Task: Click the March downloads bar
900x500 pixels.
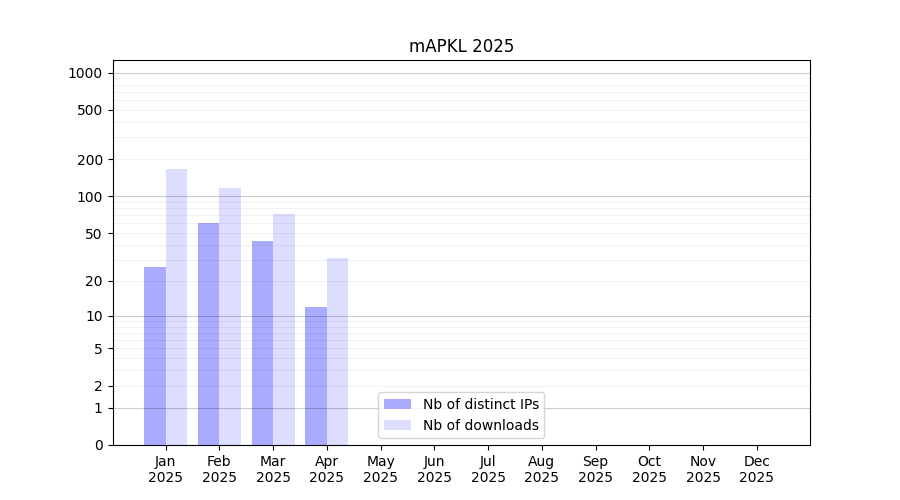Action: pos(284,329)
